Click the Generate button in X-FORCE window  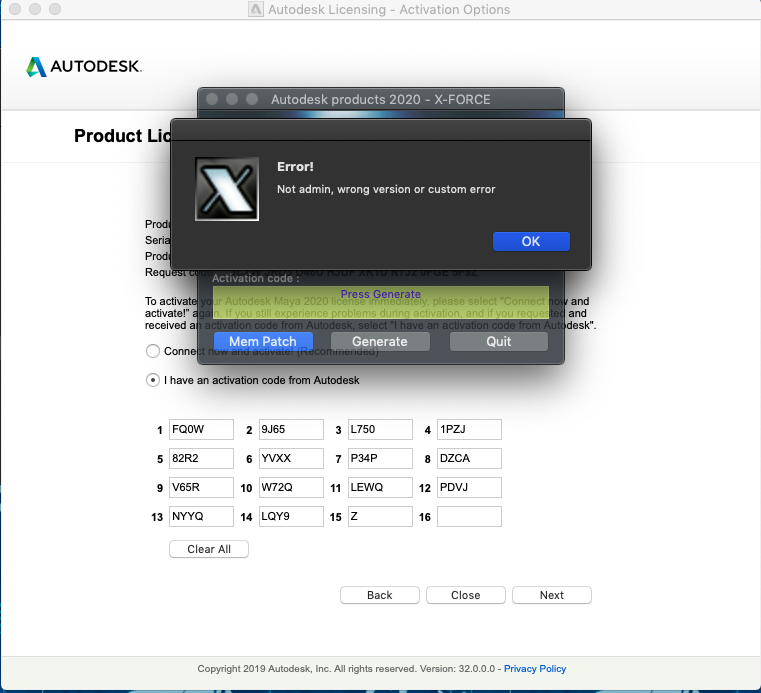tap(380, 341)
